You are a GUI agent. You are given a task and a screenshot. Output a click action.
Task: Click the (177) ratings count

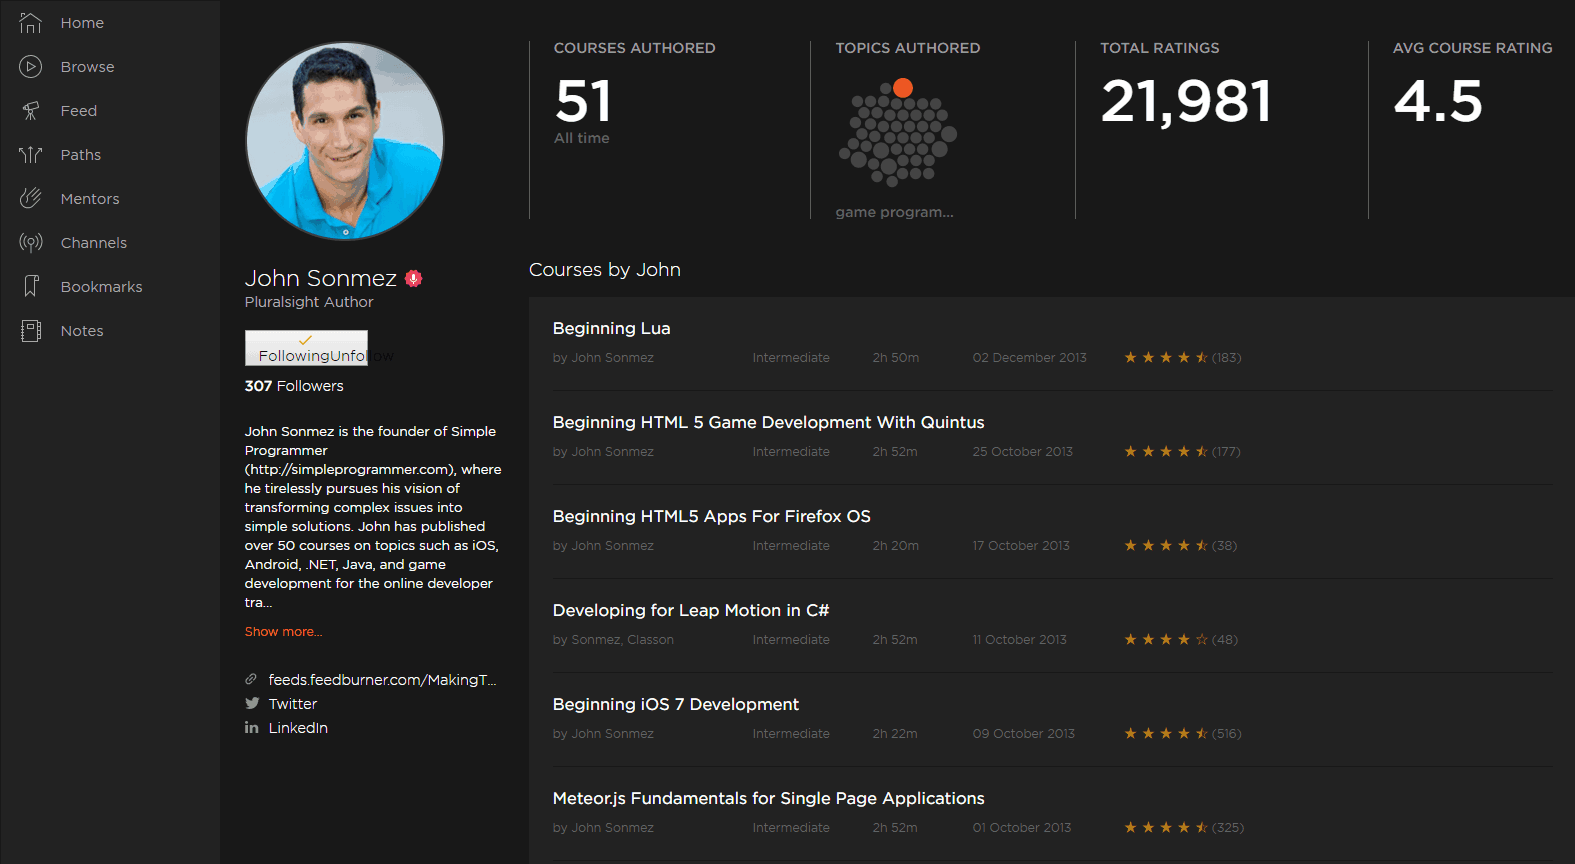click(x=1226, y=452)
